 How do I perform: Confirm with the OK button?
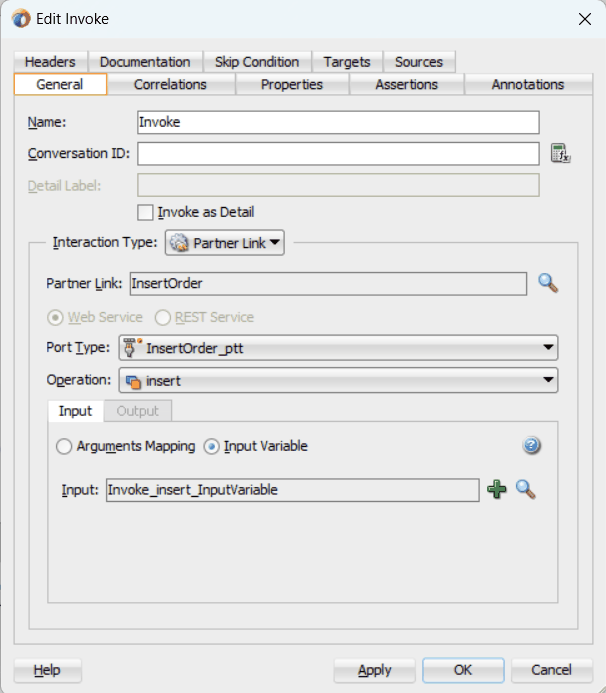463,670
